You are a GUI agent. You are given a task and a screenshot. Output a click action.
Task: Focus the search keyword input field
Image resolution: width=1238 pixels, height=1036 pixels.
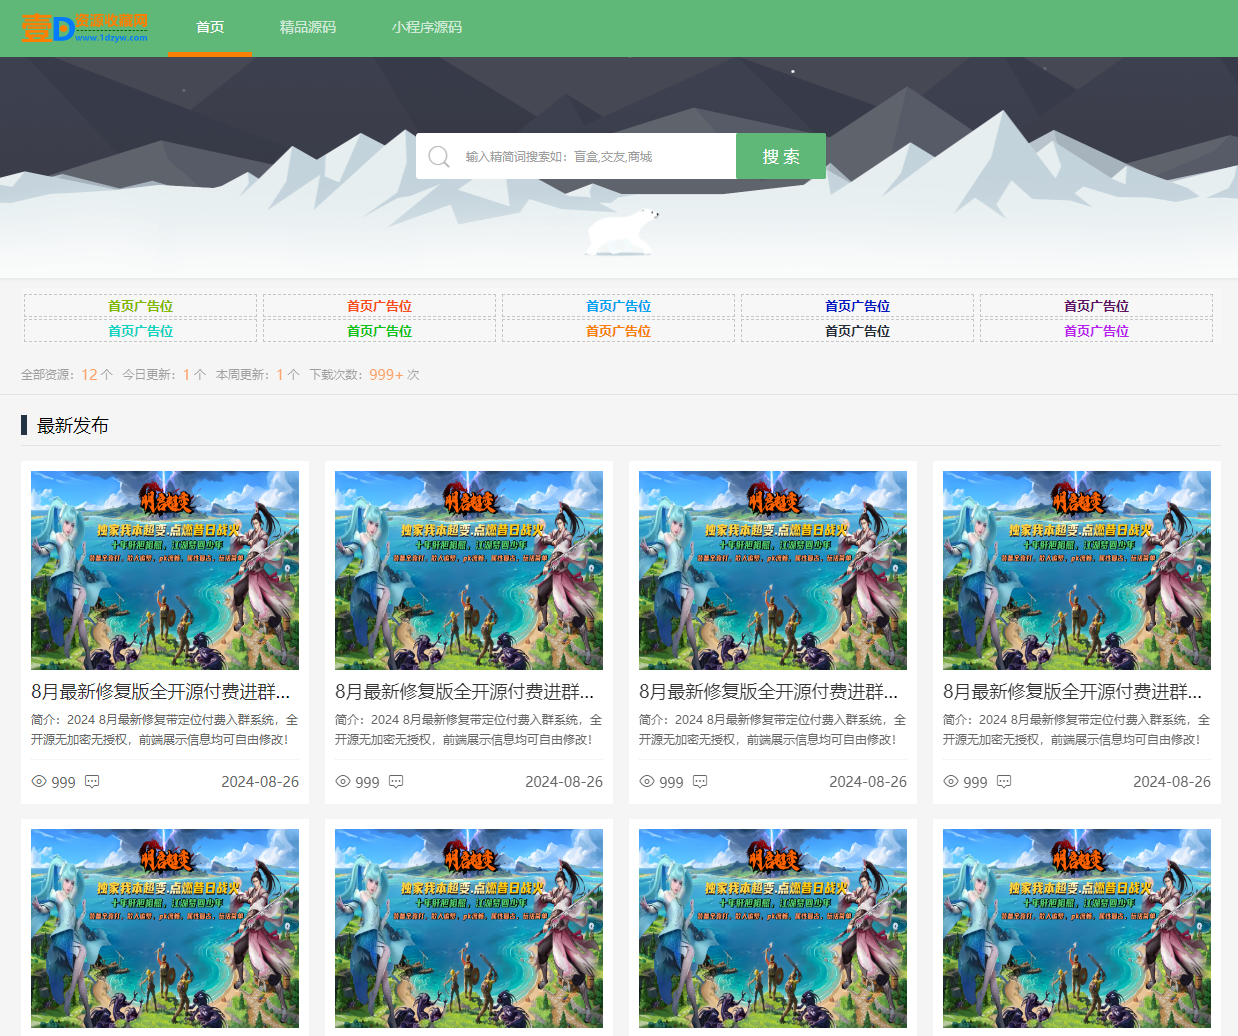595,157
